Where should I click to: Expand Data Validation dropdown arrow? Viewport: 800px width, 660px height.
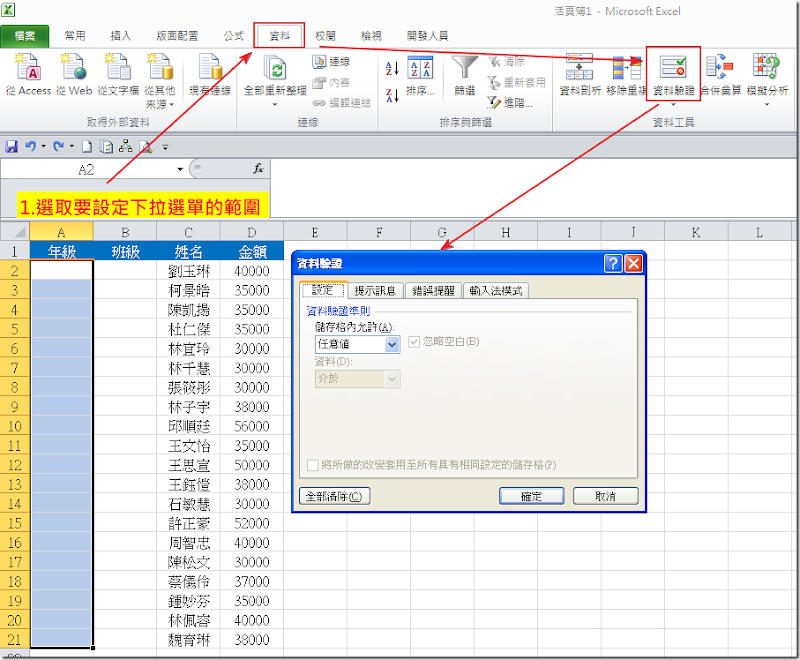point(673,105)
